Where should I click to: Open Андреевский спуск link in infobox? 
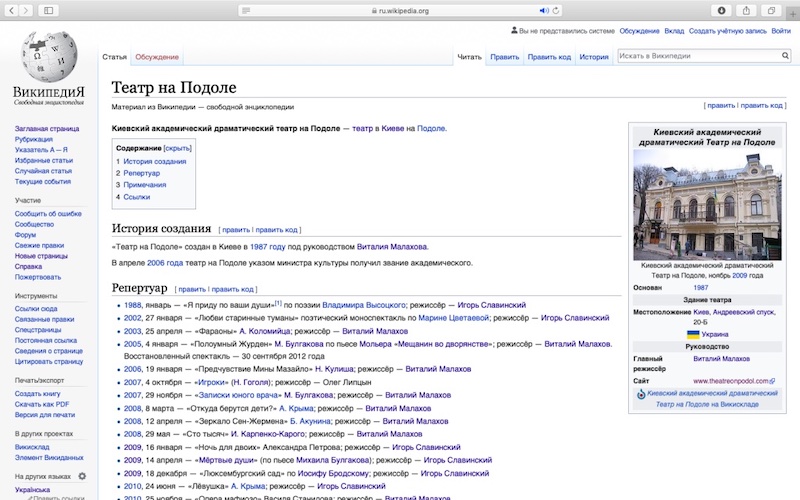point(743,312)
